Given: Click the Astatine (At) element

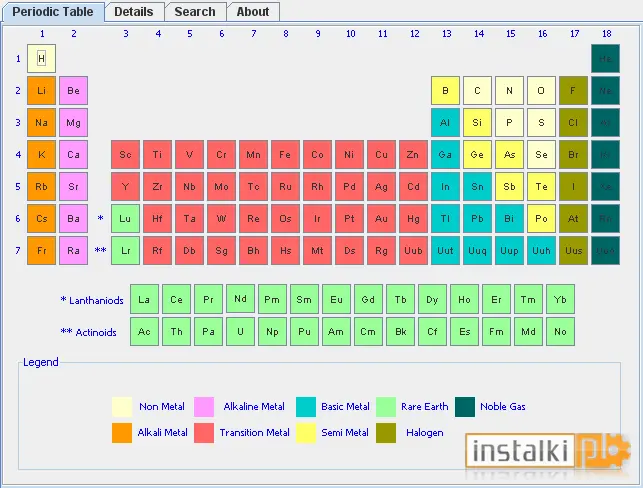Looking at the screenshot, I should click(x=573, y=219).
